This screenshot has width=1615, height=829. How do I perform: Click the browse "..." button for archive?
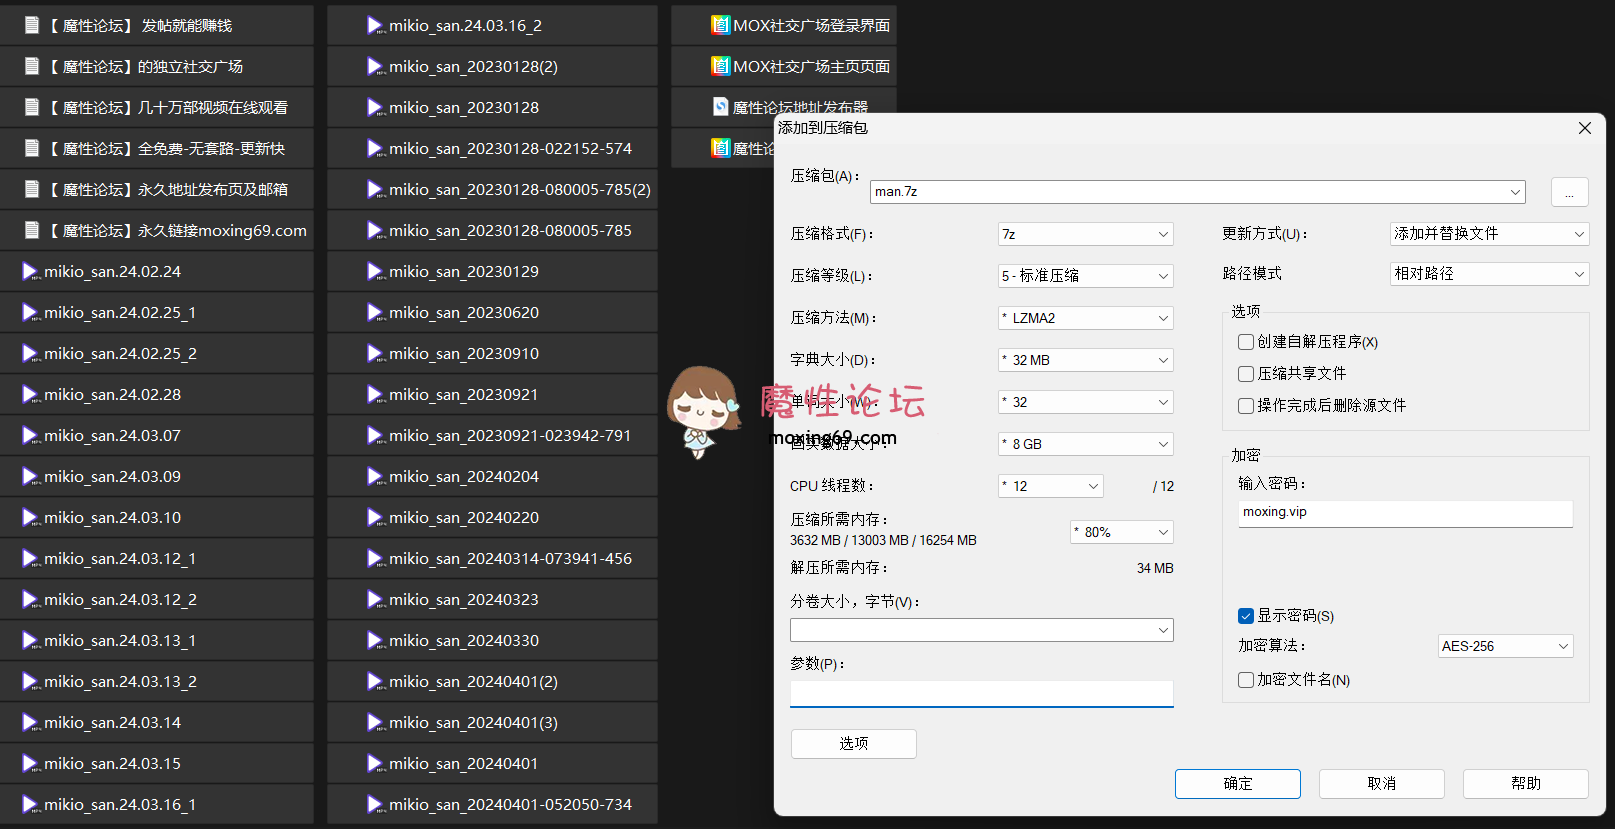coord(1569,192)
